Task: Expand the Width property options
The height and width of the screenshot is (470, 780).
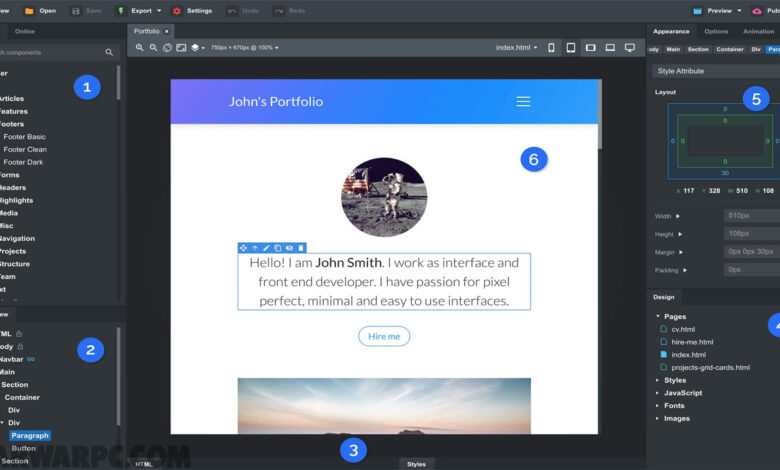Action: (x=678, y=216)
